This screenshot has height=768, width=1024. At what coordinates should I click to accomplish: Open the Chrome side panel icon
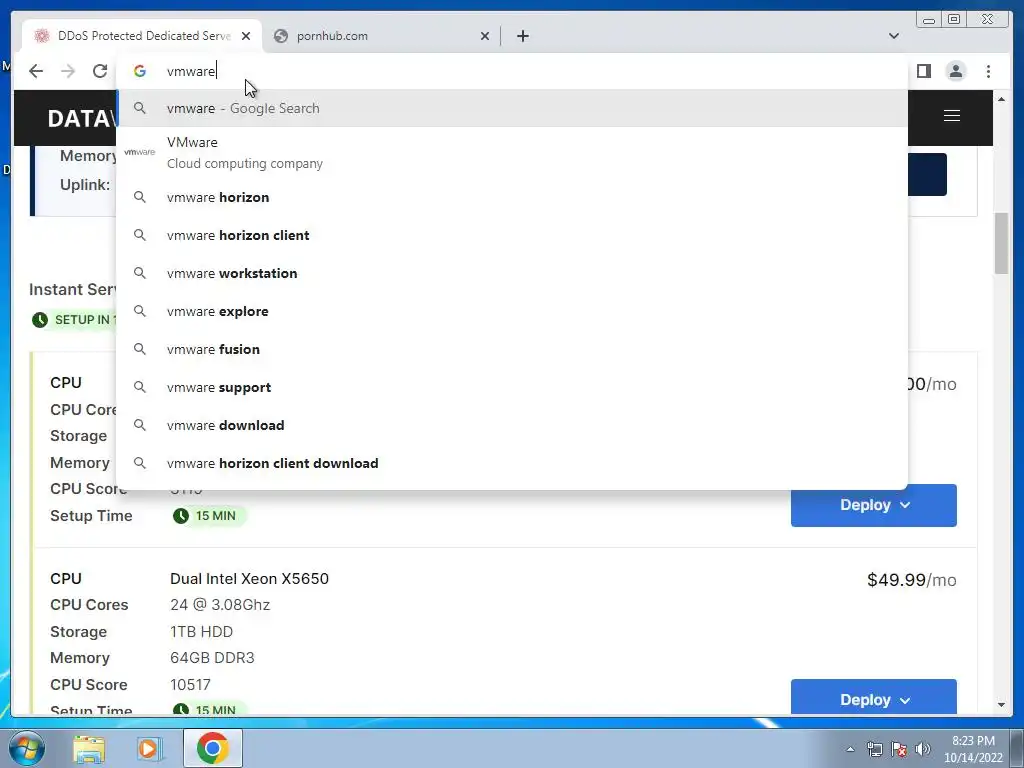923,71
